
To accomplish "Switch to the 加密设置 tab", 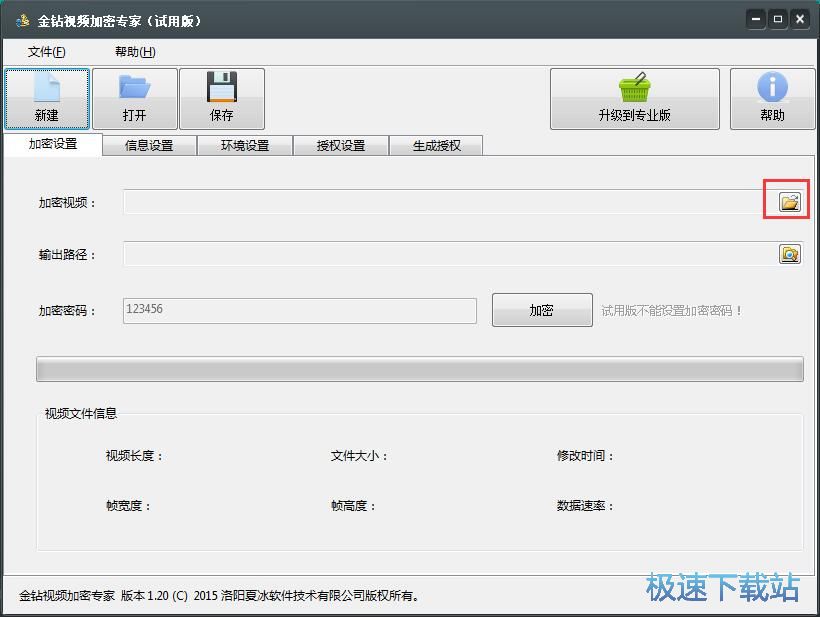I will [53, 144].
